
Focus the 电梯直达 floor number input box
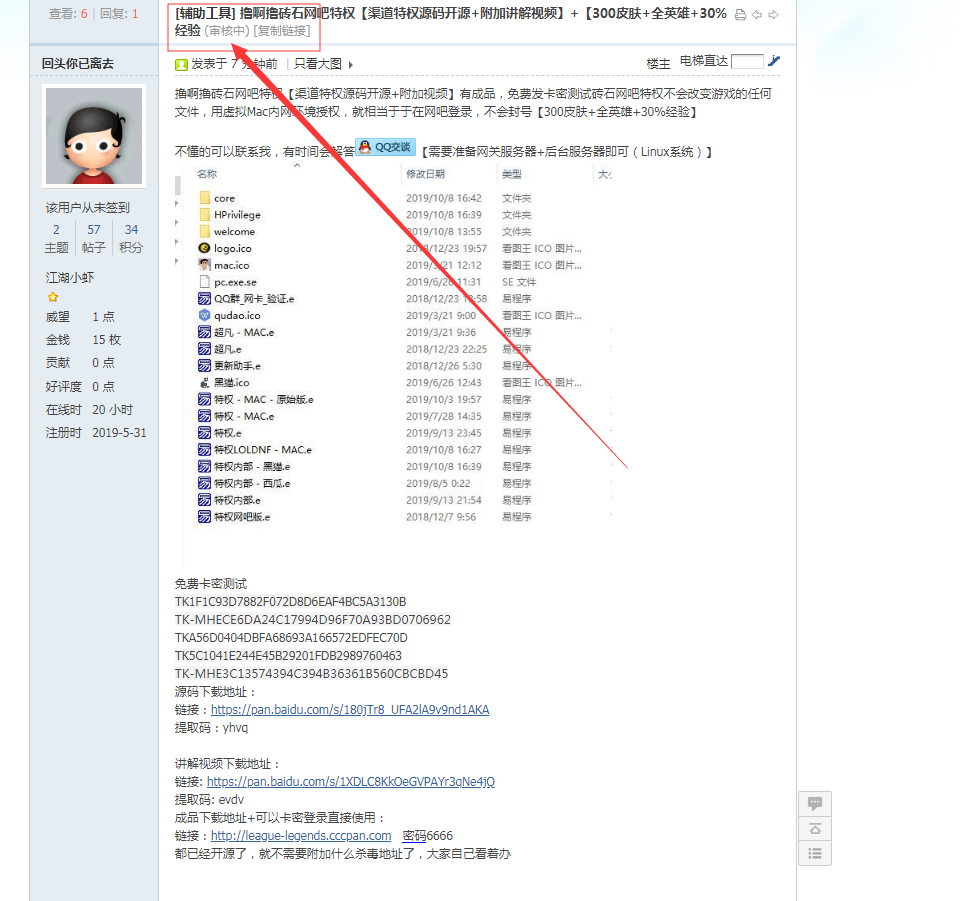747,61
